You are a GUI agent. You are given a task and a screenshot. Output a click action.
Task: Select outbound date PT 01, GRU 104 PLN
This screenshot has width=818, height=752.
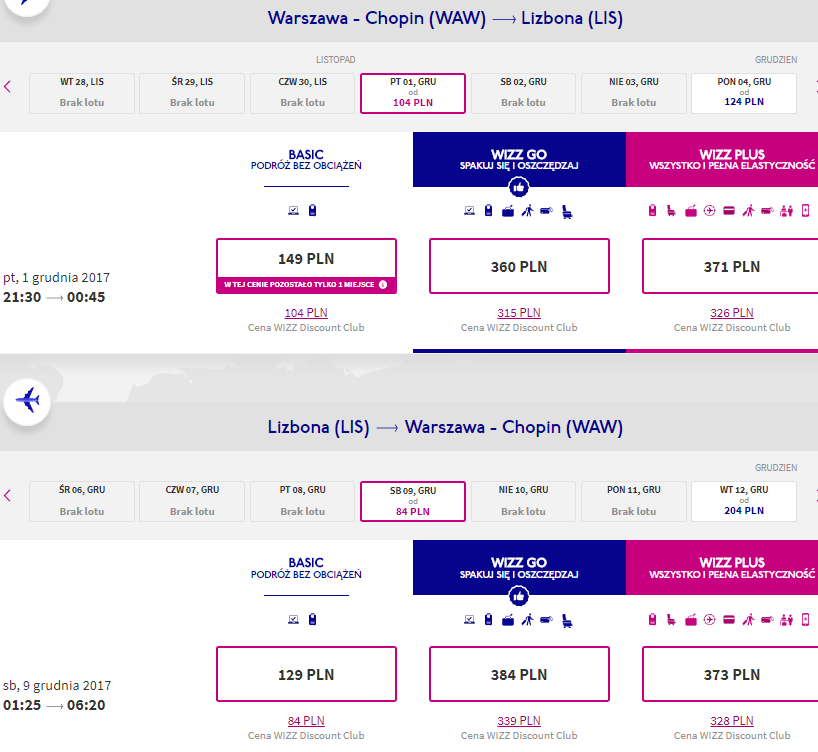(413, 93)
